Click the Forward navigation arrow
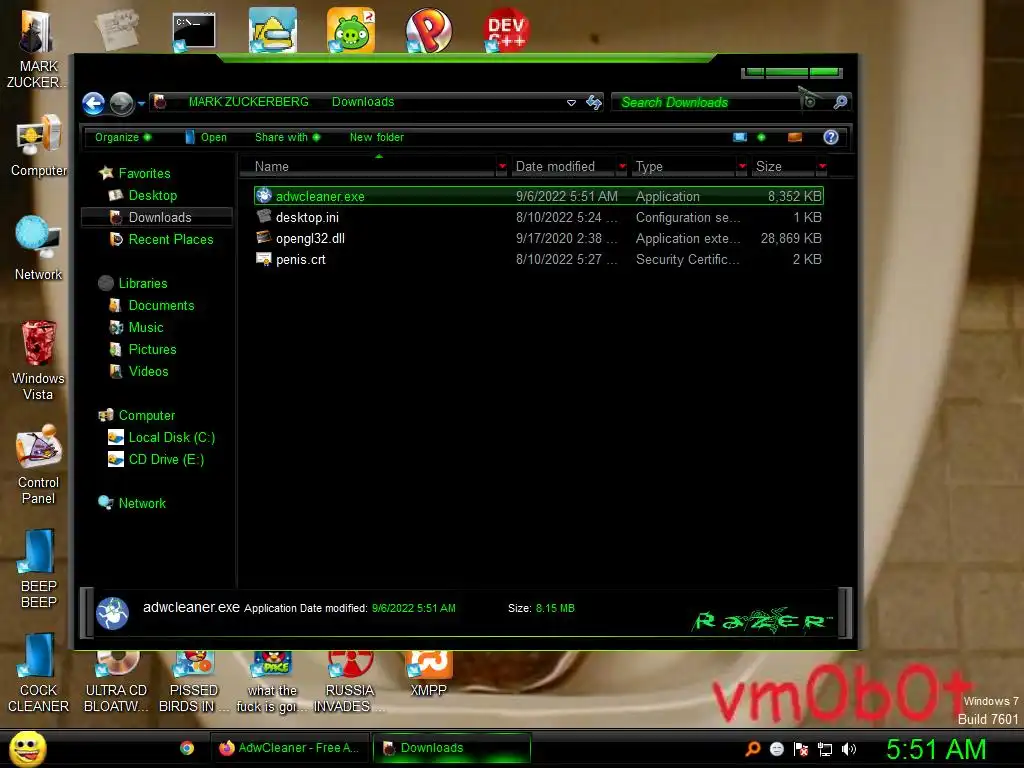Viewport: 1024px width, 768px height. [x=121, y=103]
